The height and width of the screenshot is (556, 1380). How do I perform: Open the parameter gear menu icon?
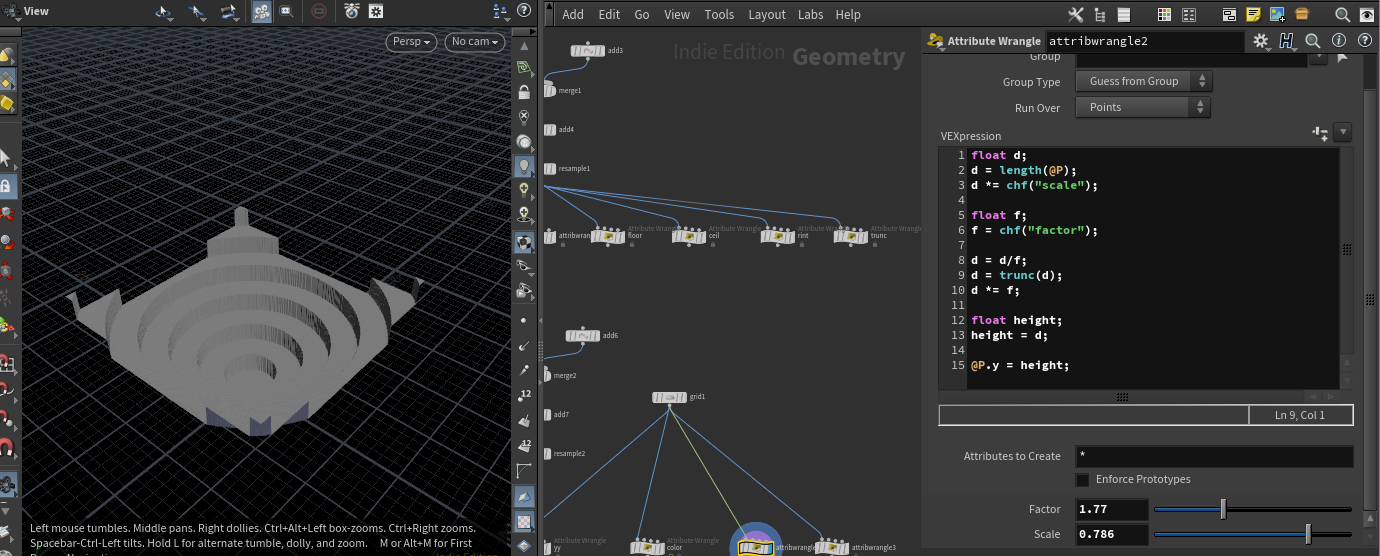pos(1261,41)
